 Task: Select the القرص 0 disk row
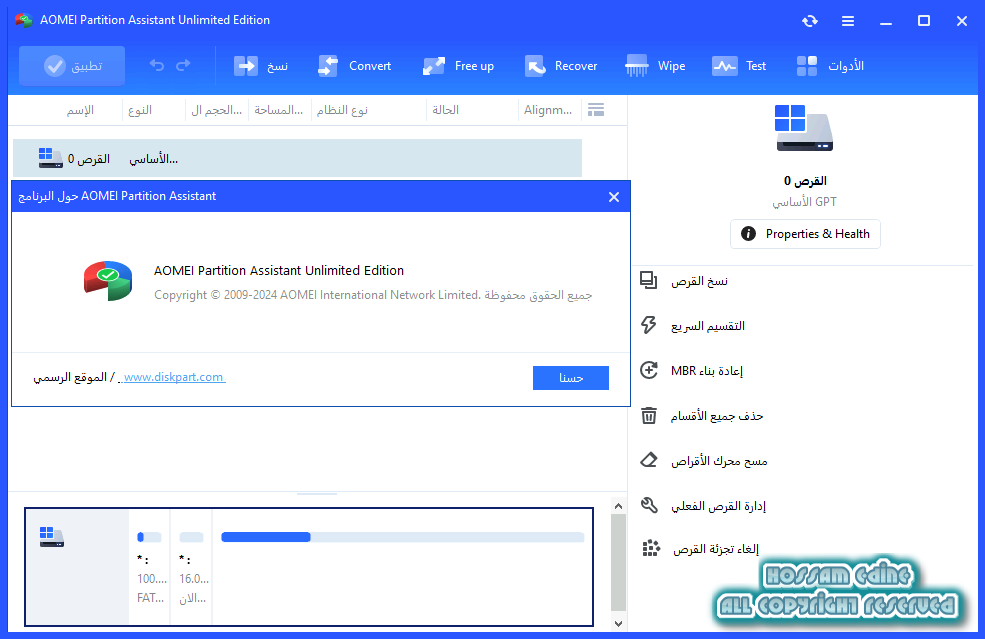[297, 158]
